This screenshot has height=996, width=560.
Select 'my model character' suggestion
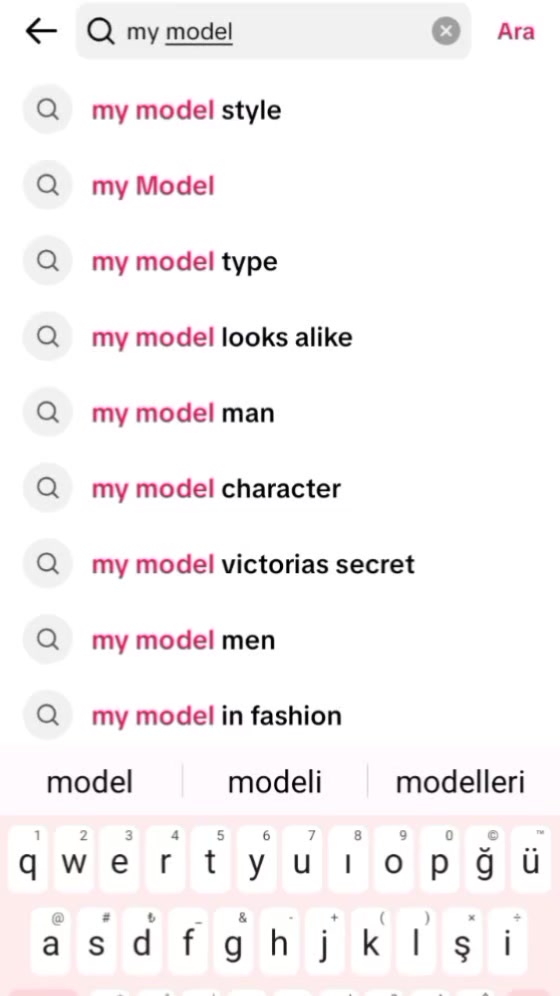click(280, 488)
